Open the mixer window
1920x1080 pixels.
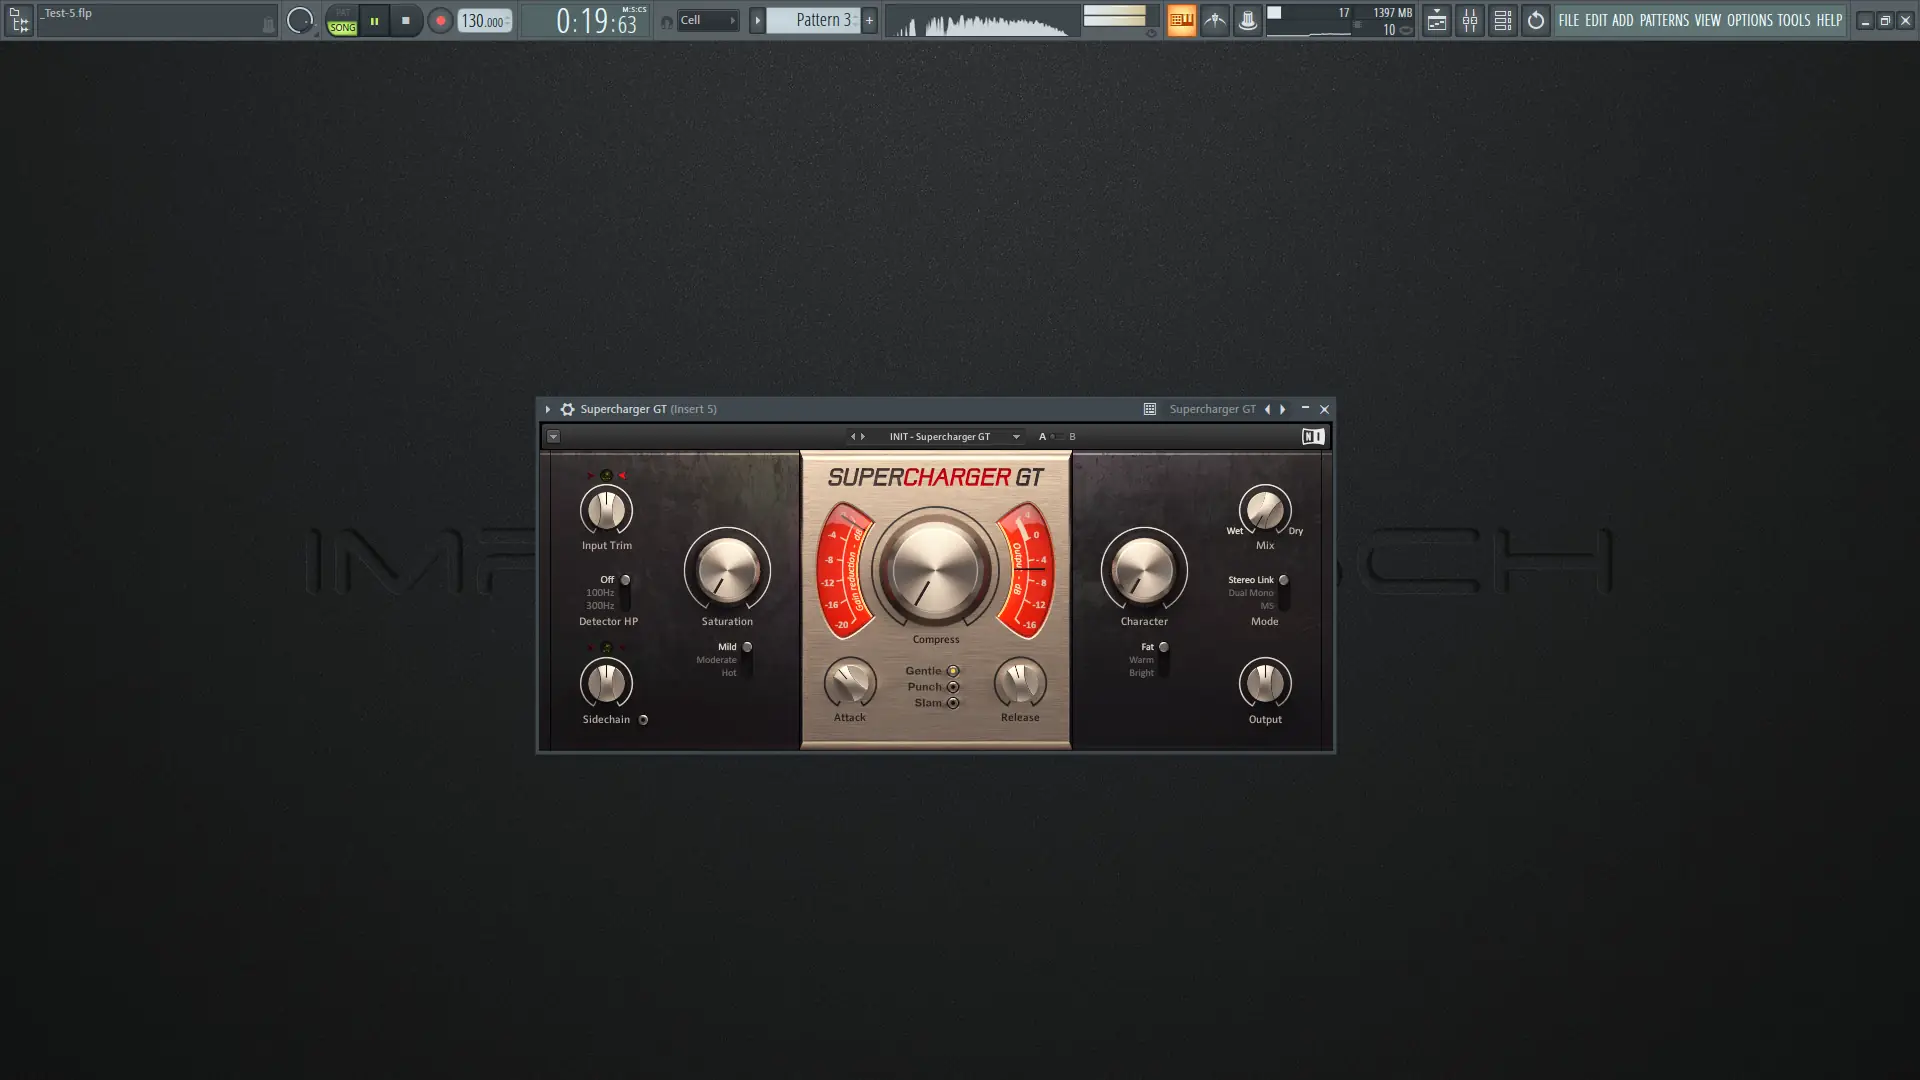point(1470,20)
